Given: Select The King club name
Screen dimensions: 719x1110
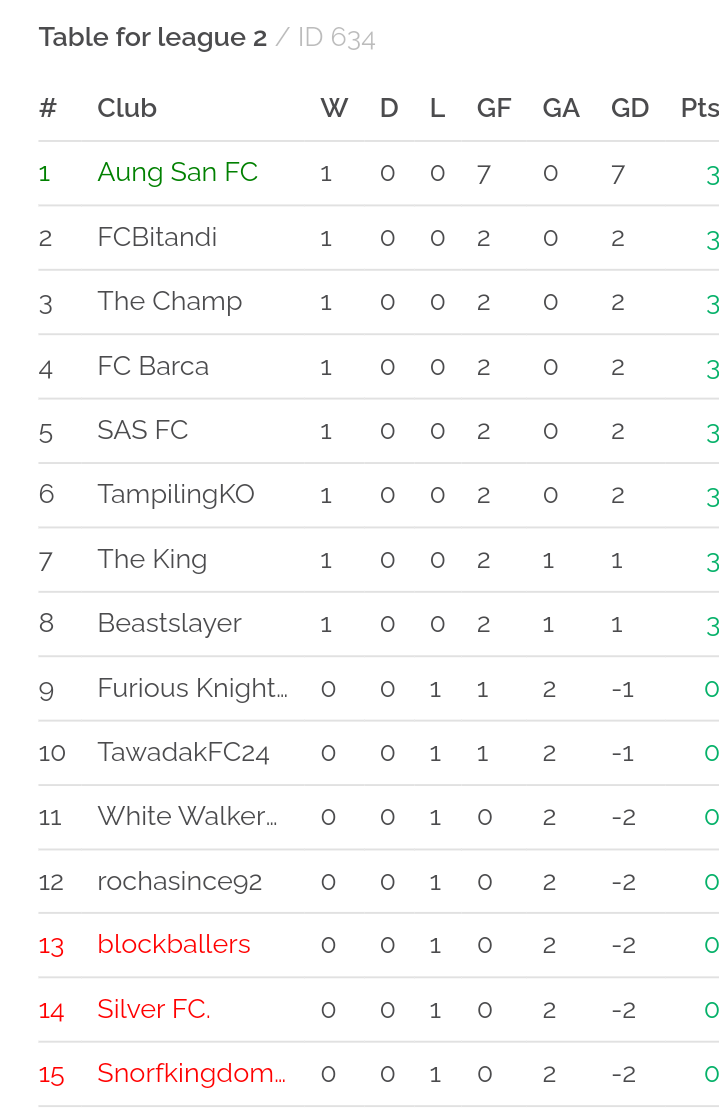Looking at the screenshot, I should [x=152, y=559].
